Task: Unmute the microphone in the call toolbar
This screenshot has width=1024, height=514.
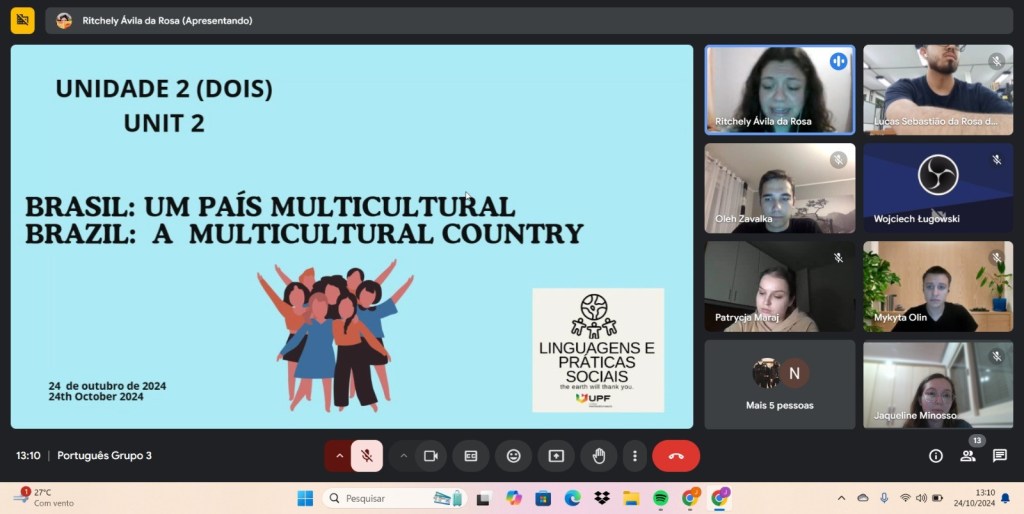Action: pos(367,456)
